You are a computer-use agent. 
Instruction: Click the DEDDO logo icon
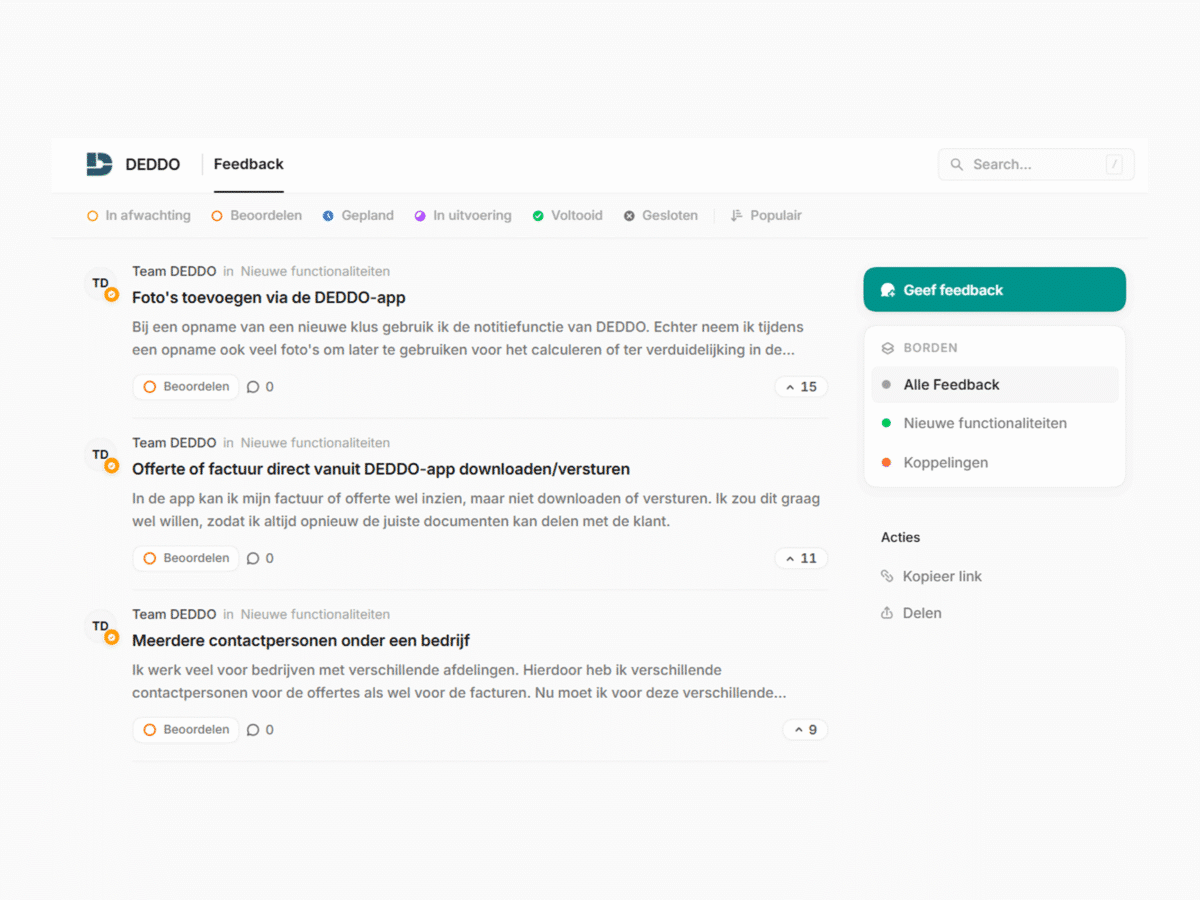(x=99, y=164)
